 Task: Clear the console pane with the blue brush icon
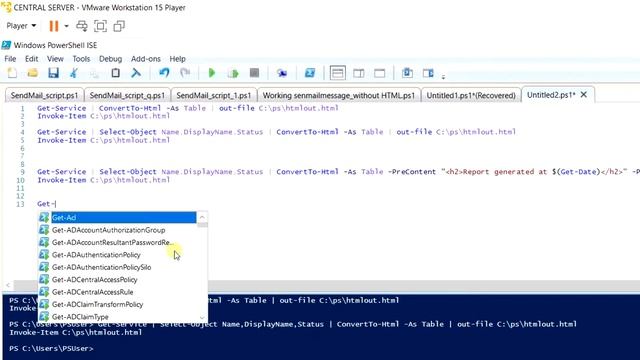[x=136, y=73]
